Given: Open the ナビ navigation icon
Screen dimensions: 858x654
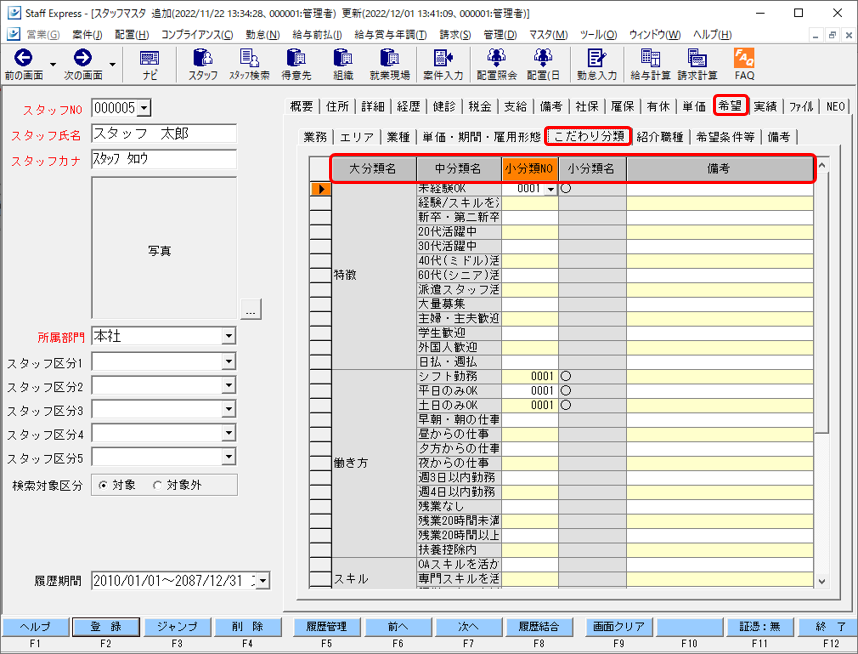Looking at the screenshot, I should (x=149, y=65).
